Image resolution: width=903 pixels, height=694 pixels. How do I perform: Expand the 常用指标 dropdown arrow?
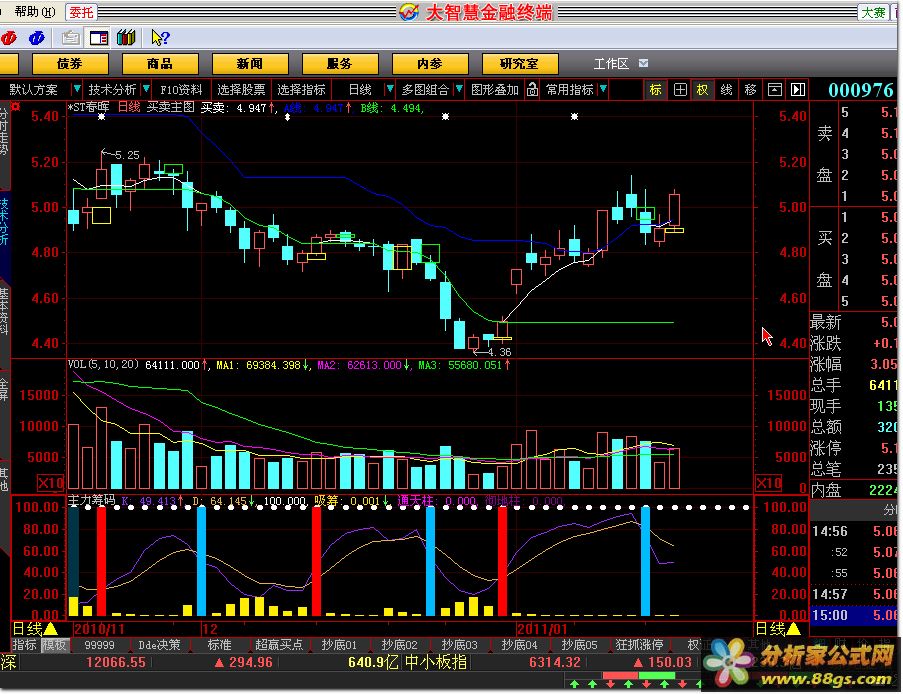(x=603, y=90)
